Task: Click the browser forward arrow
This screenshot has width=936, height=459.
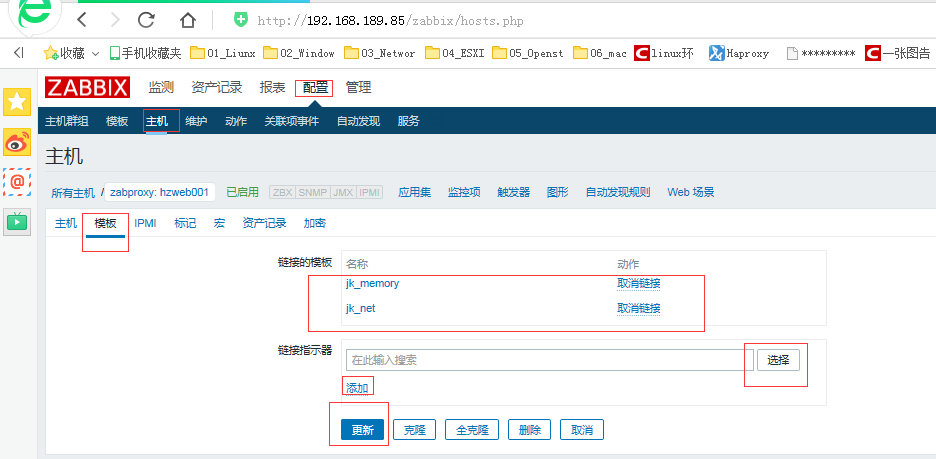Action: 116,20
